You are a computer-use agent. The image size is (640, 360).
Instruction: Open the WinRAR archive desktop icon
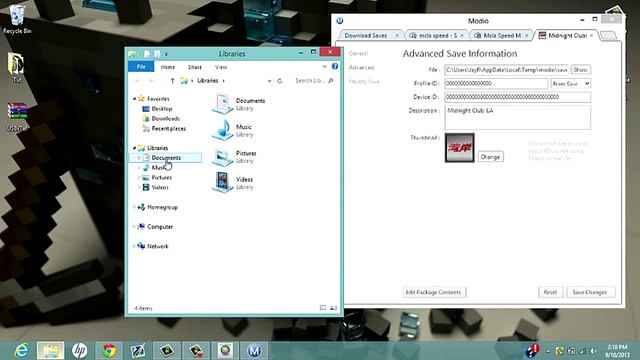click(17, 116)
